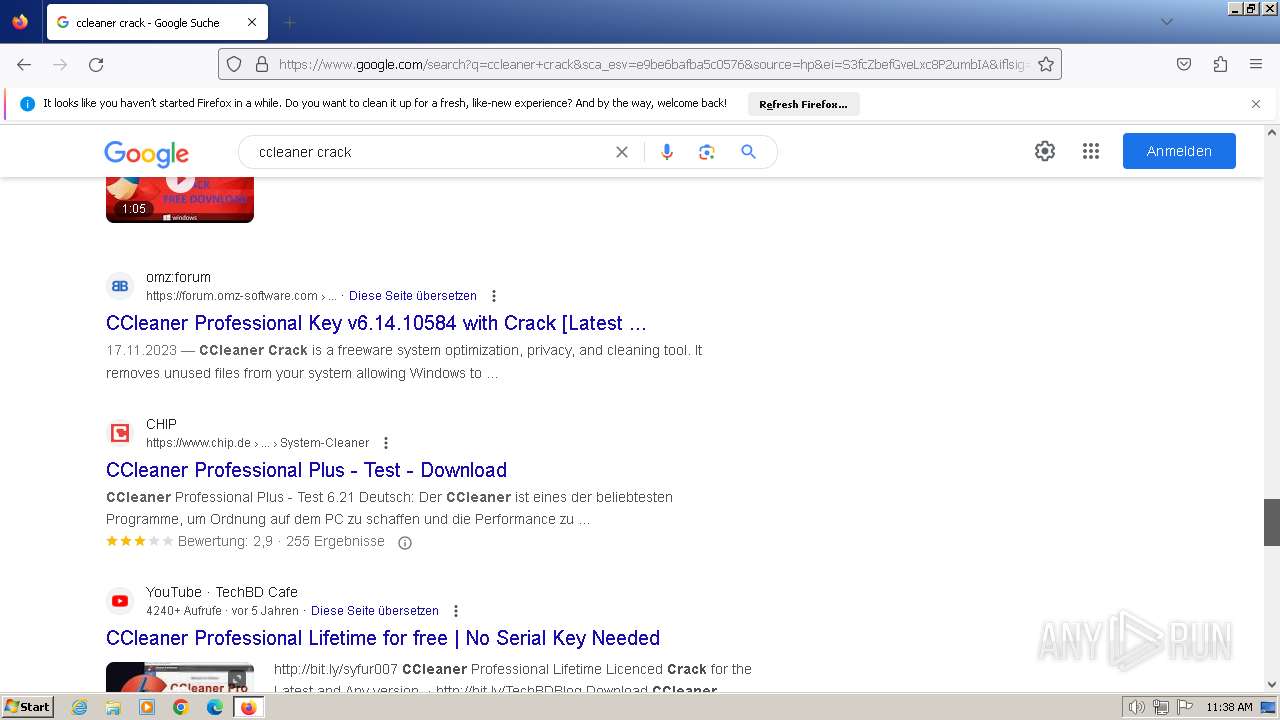Click the CHIP site favicon
Image resolution: width=1280 pixels, height=720 pixels.
pos(120,433)
